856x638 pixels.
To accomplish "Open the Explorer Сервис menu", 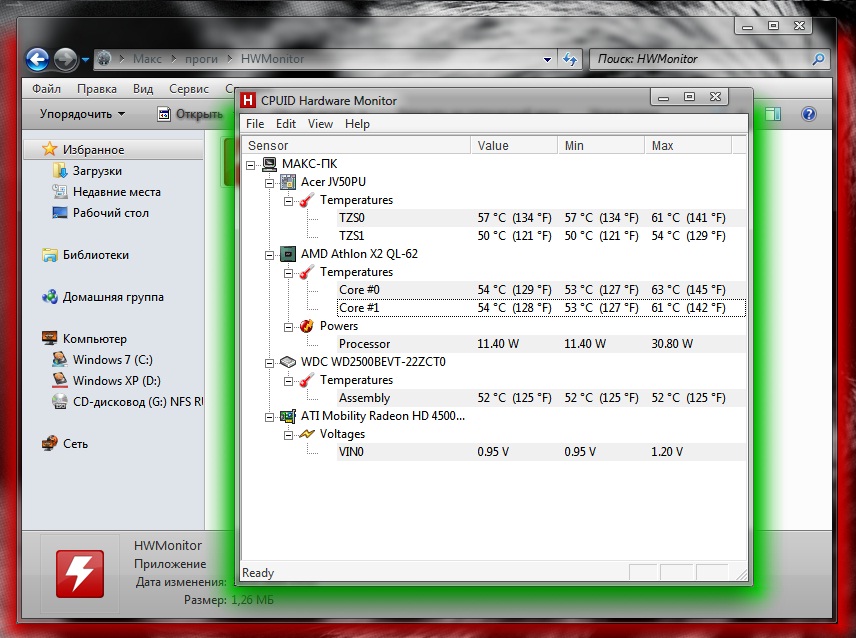I will [x=189, y=88].
